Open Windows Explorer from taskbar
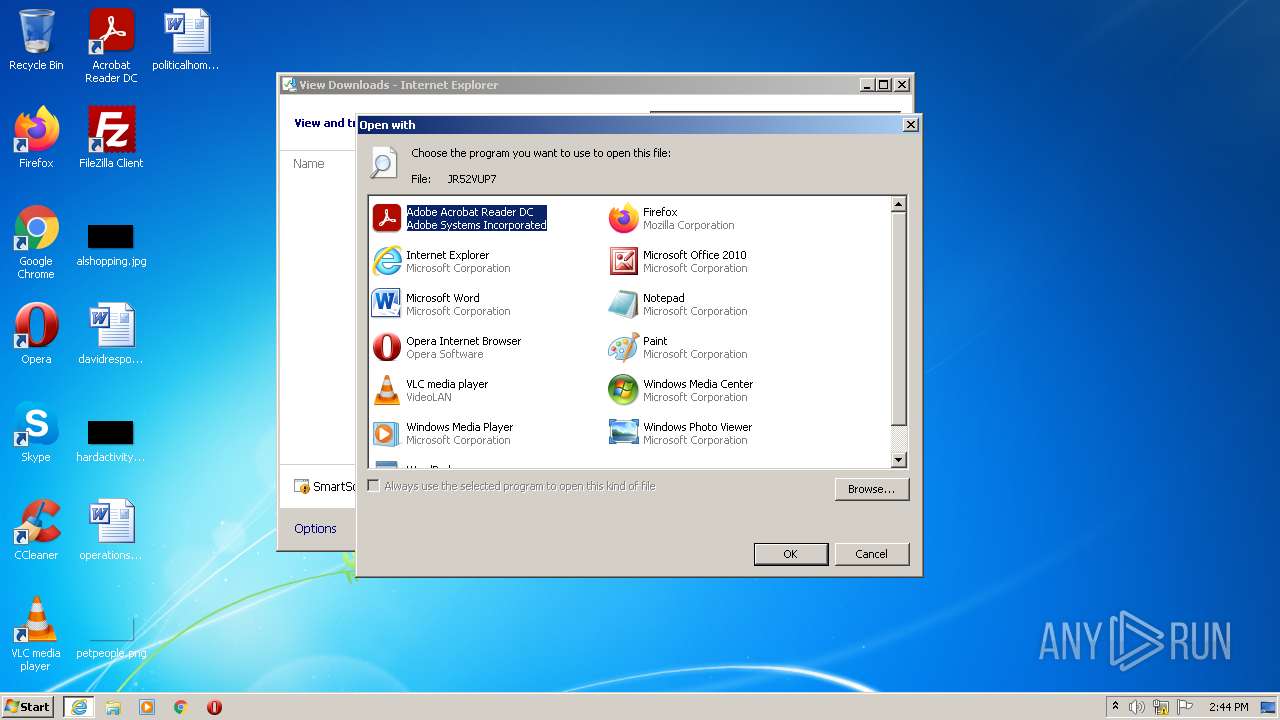This screenshot has width=1280, height=720. [x=113, y=707]
